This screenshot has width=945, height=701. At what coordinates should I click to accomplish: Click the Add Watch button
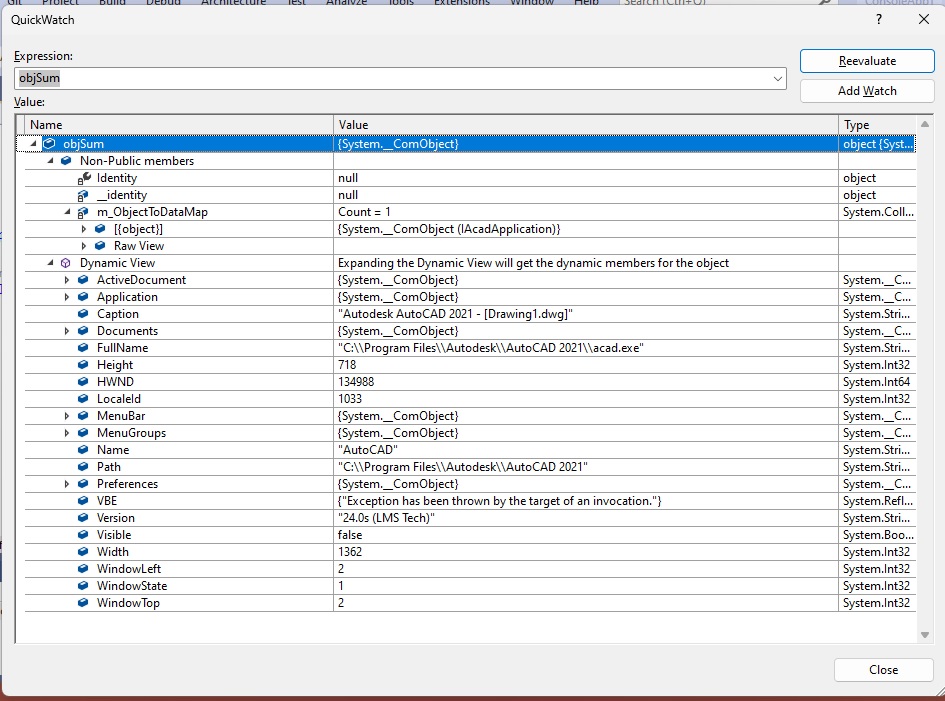(x=866, y=90)
